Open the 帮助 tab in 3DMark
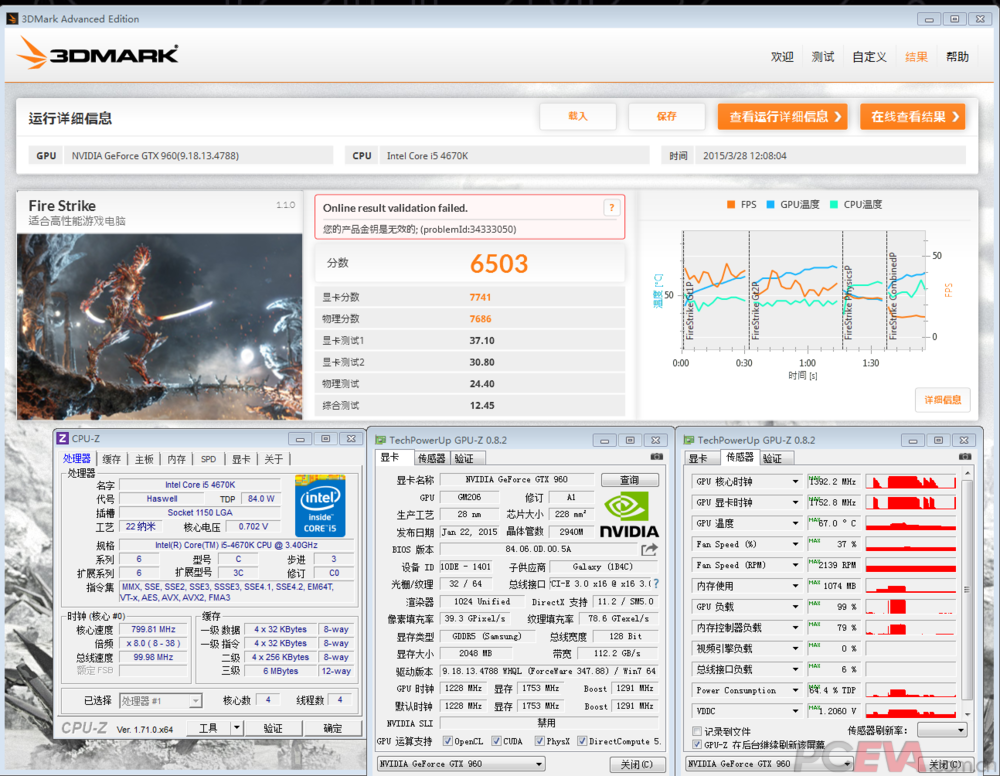 pyautogui.click(x=957, y=57)
